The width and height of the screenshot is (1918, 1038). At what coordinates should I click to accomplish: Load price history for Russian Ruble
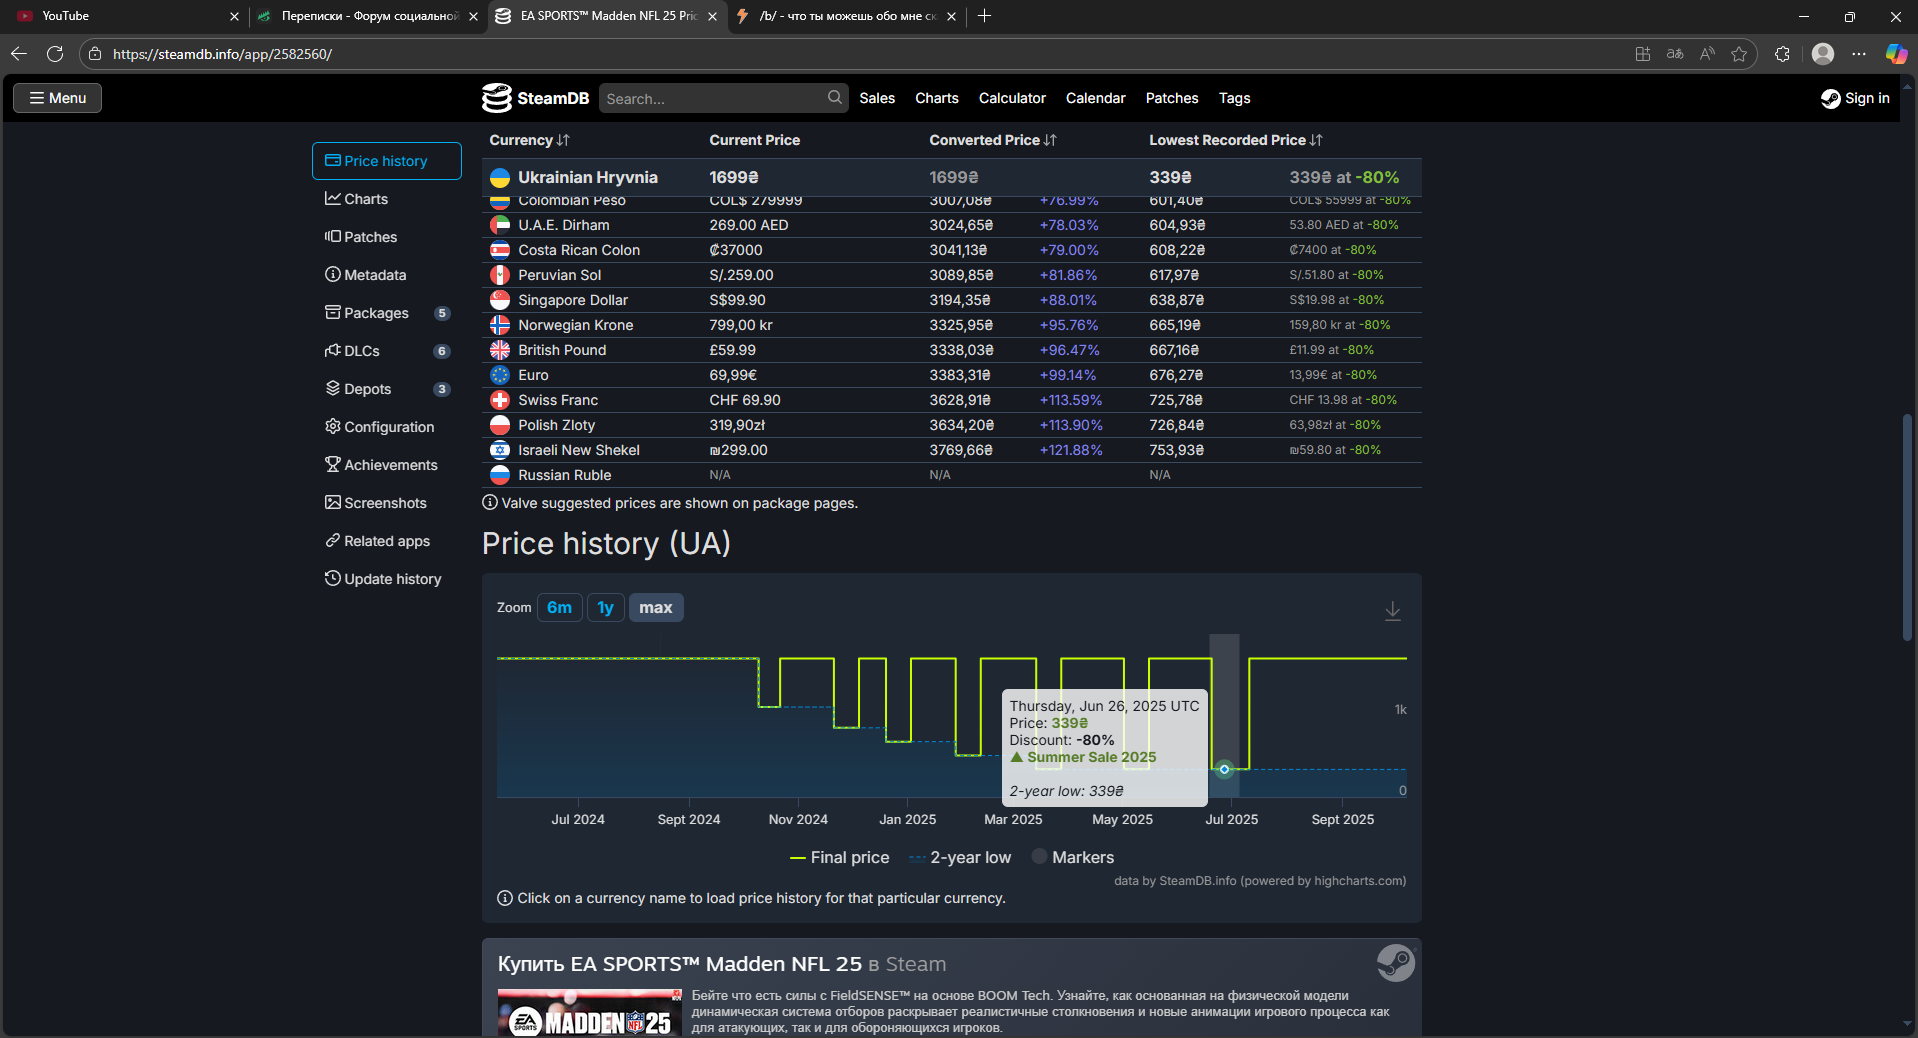[564, 475]
